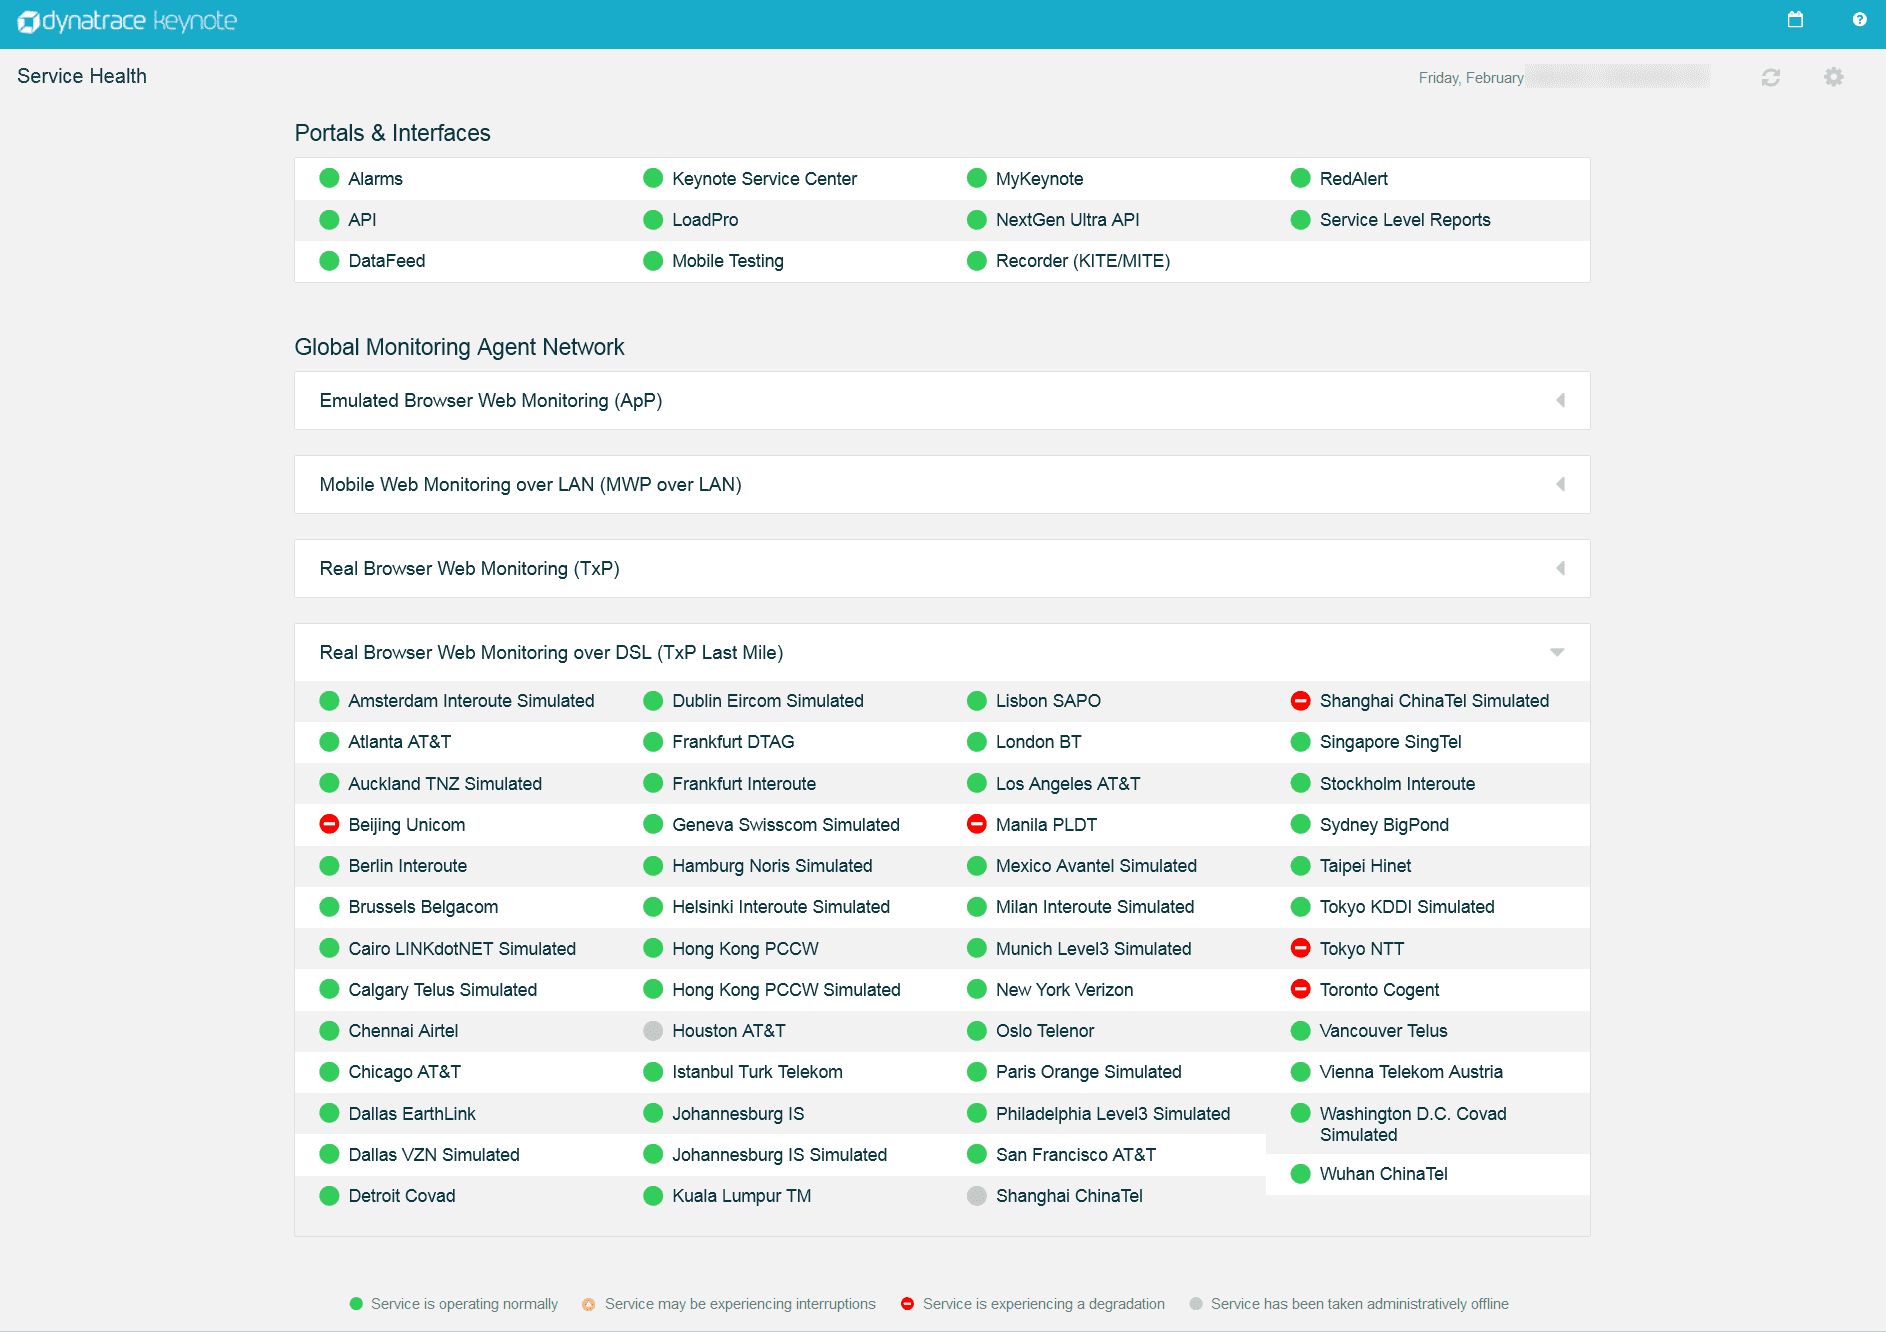
Task: Click the Friday, February date text
Action: [1471, 77]
